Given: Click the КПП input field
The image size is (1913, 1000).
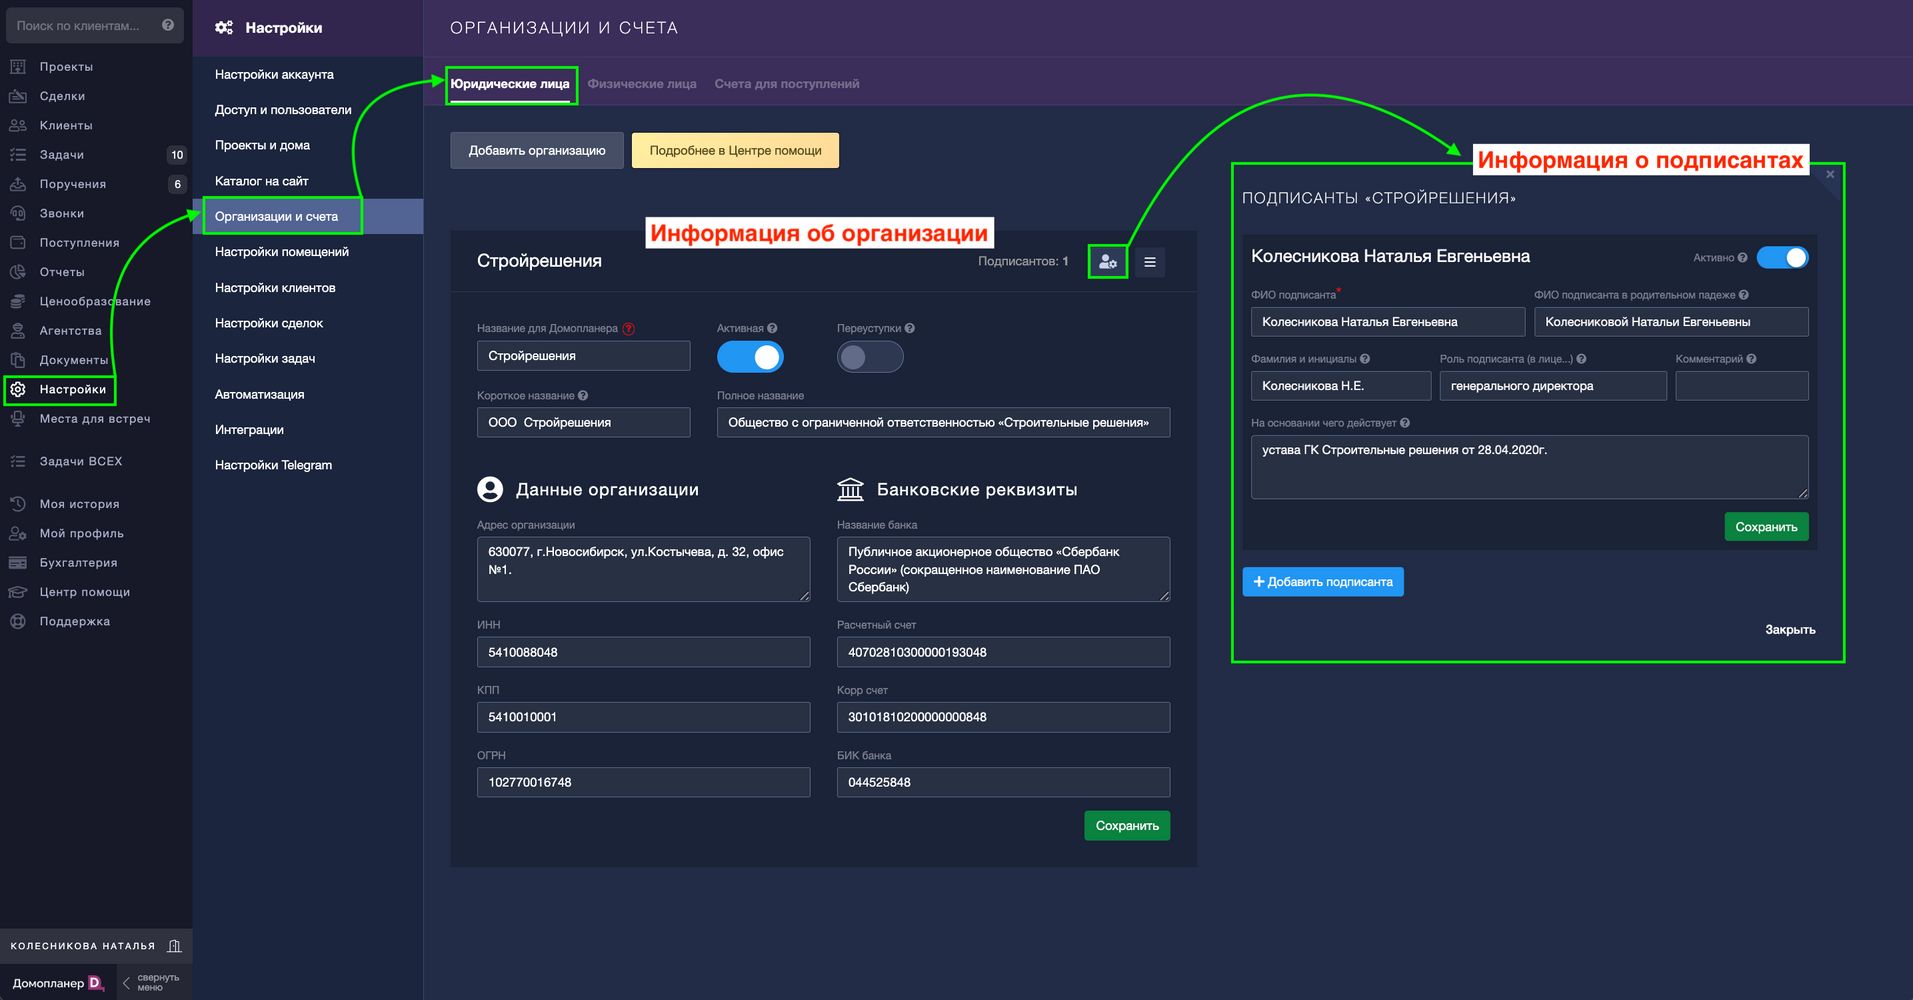Looking at the screenshot, I should coord(644,717).
